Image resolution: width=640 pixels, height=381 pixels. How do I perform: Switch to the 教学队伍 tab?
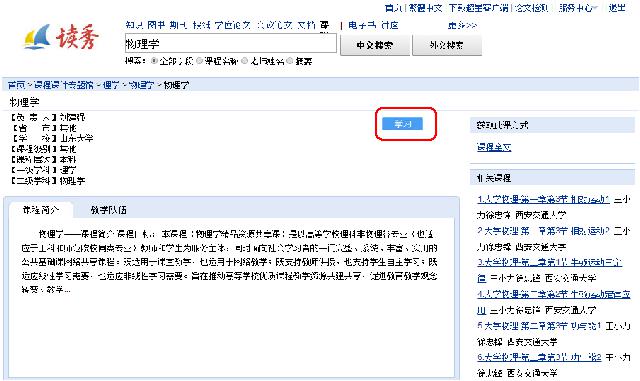109,210
